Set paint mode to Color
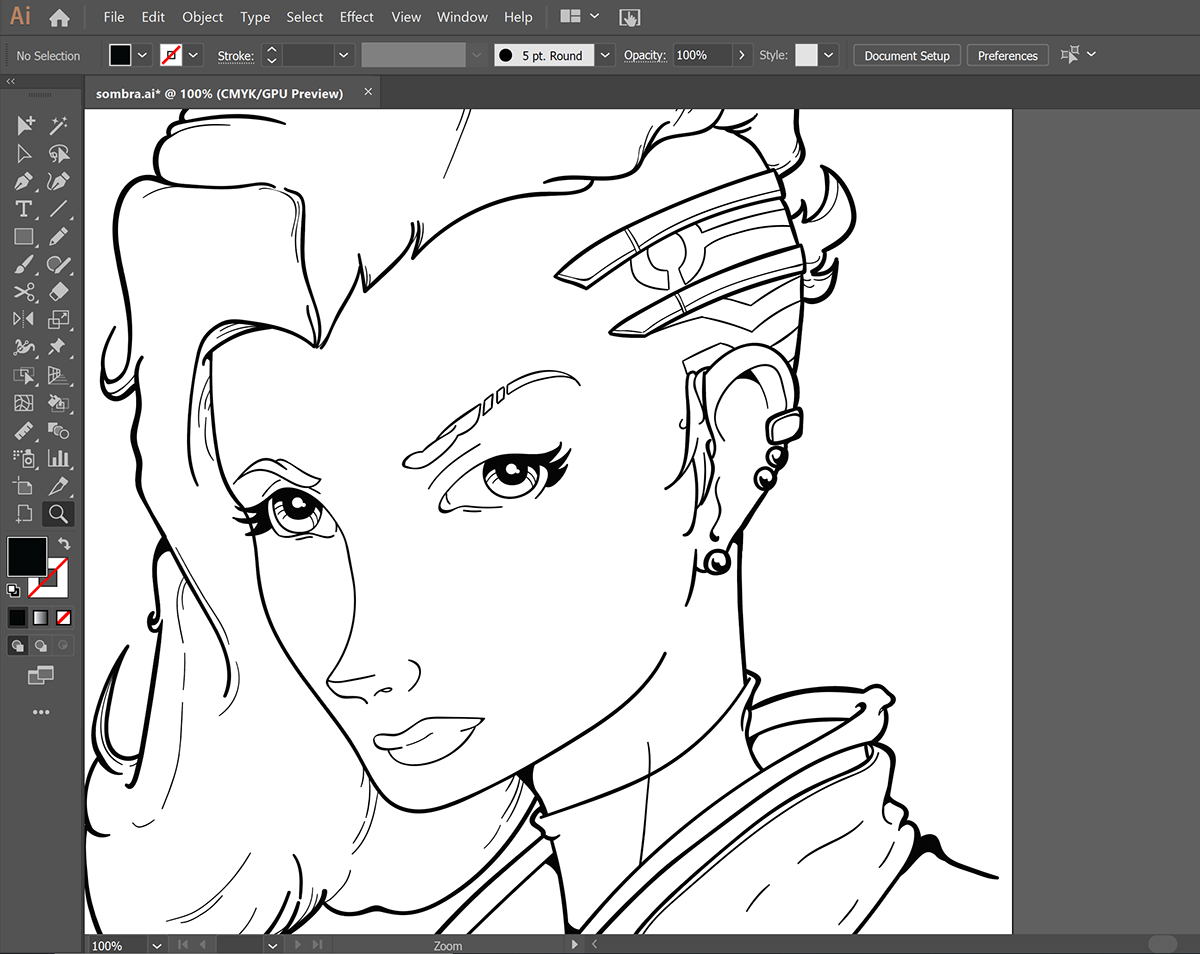1200x954 pixels. point(18,617)
